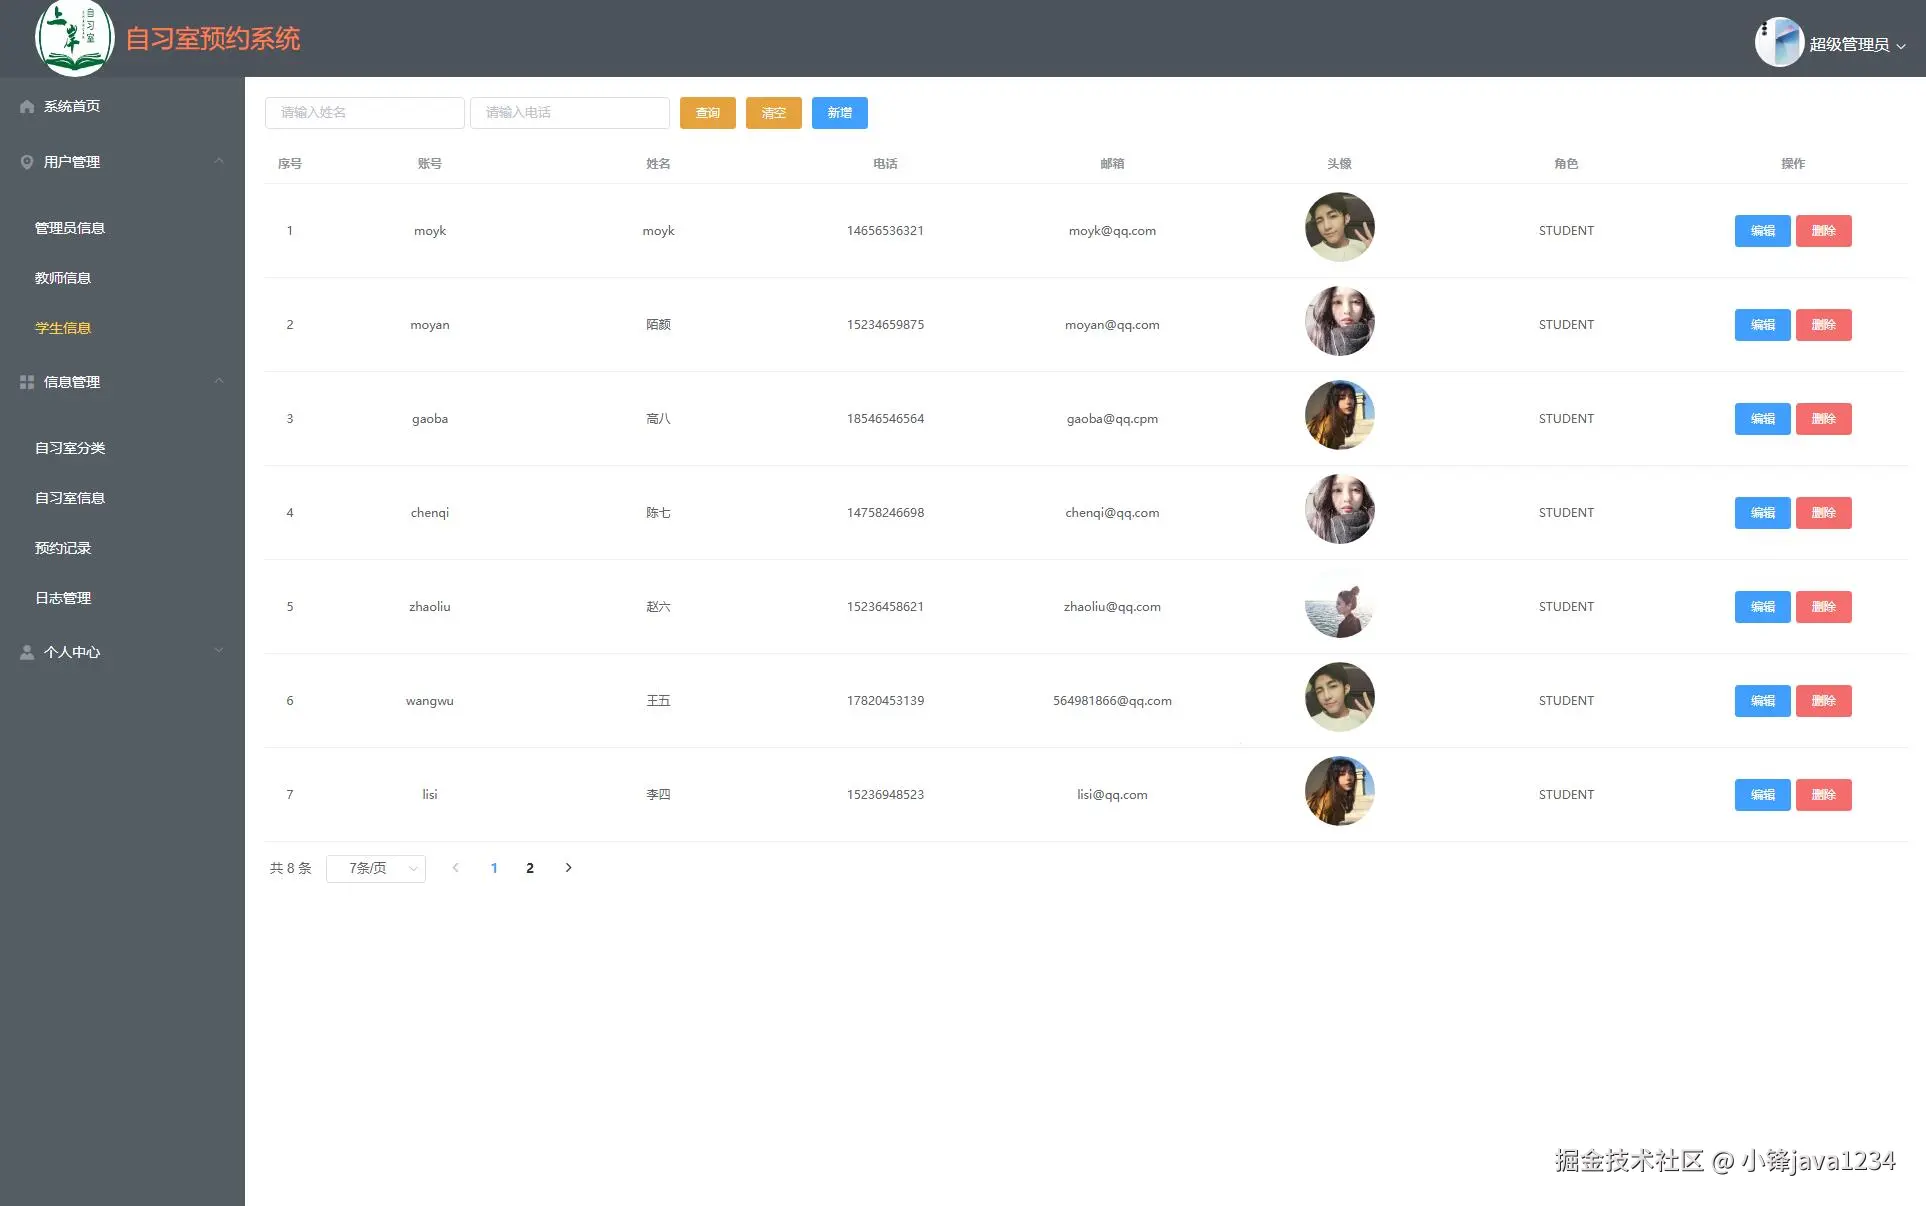
Task: Click the avatar in moyk's row
Action: tap(1340, 227)
